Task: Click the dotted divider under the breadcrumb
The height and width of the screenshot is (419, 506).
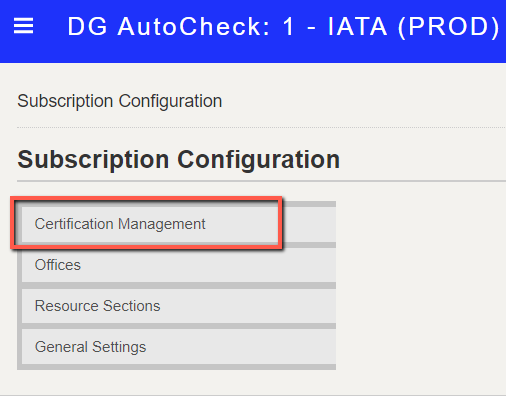Action: (262, 127)
